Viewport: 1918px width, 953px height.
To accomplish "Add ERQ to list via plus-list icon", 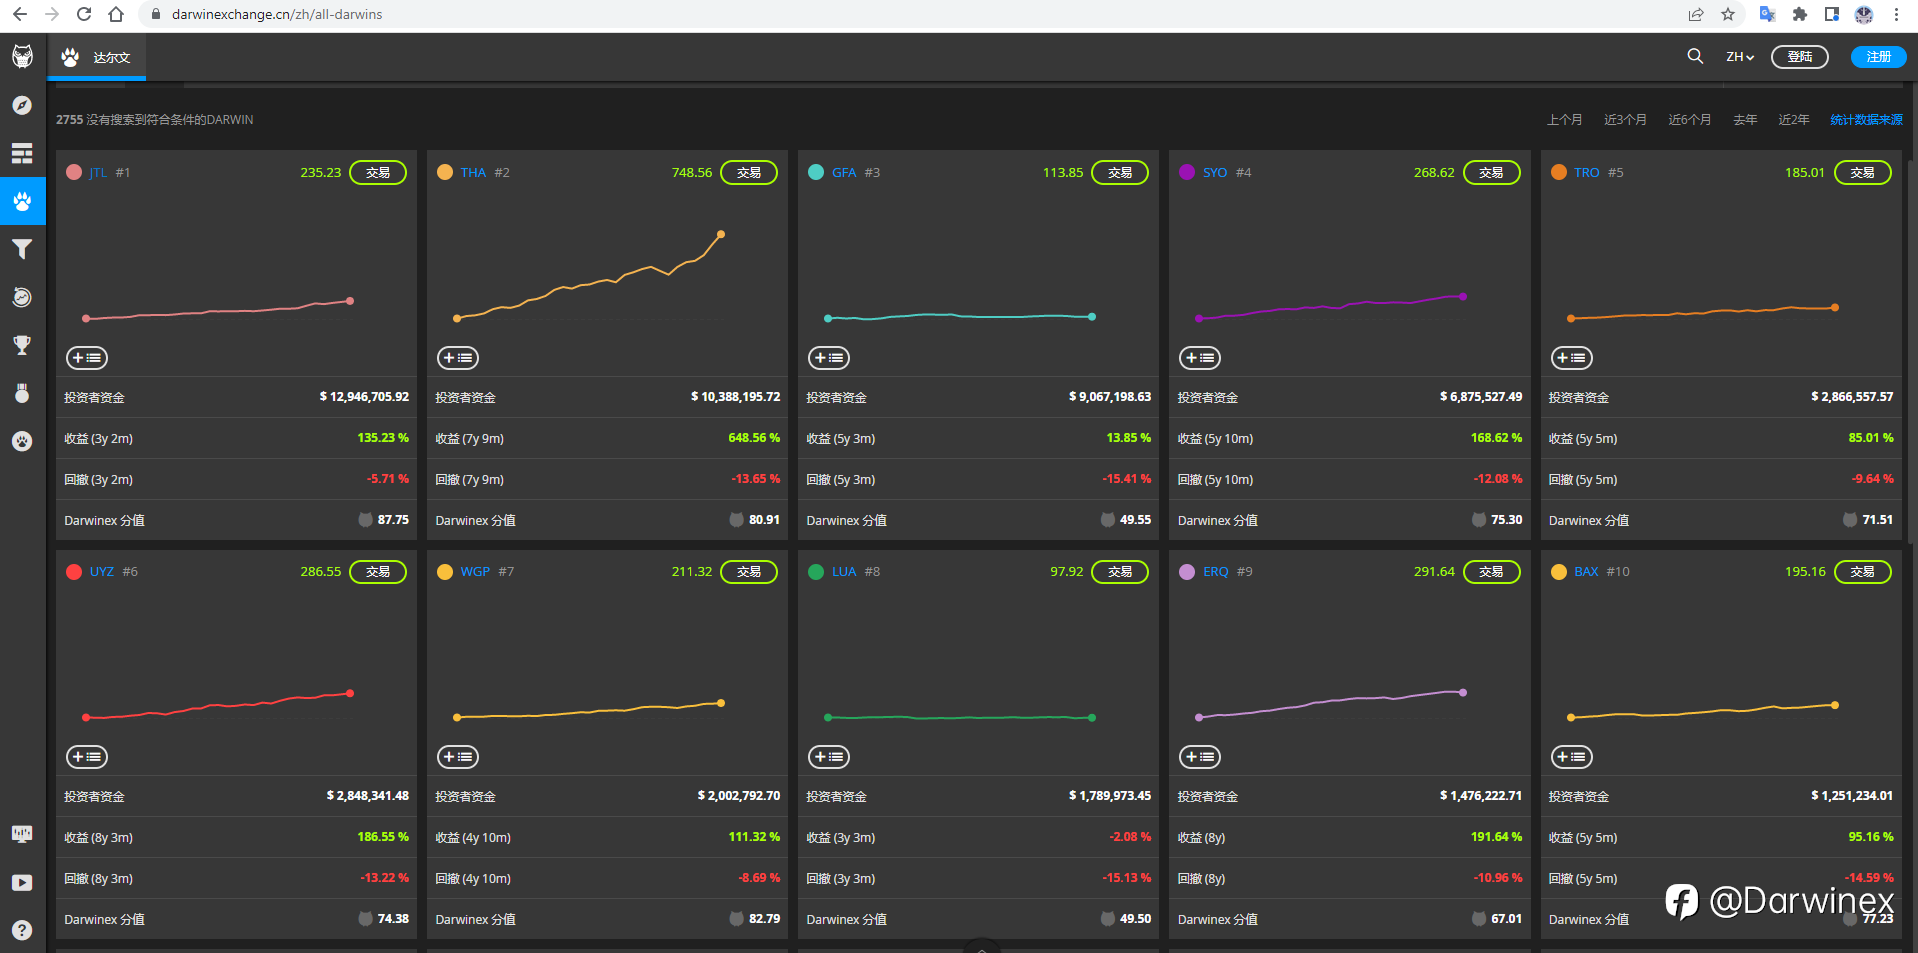I will [x=1200, y=757].
